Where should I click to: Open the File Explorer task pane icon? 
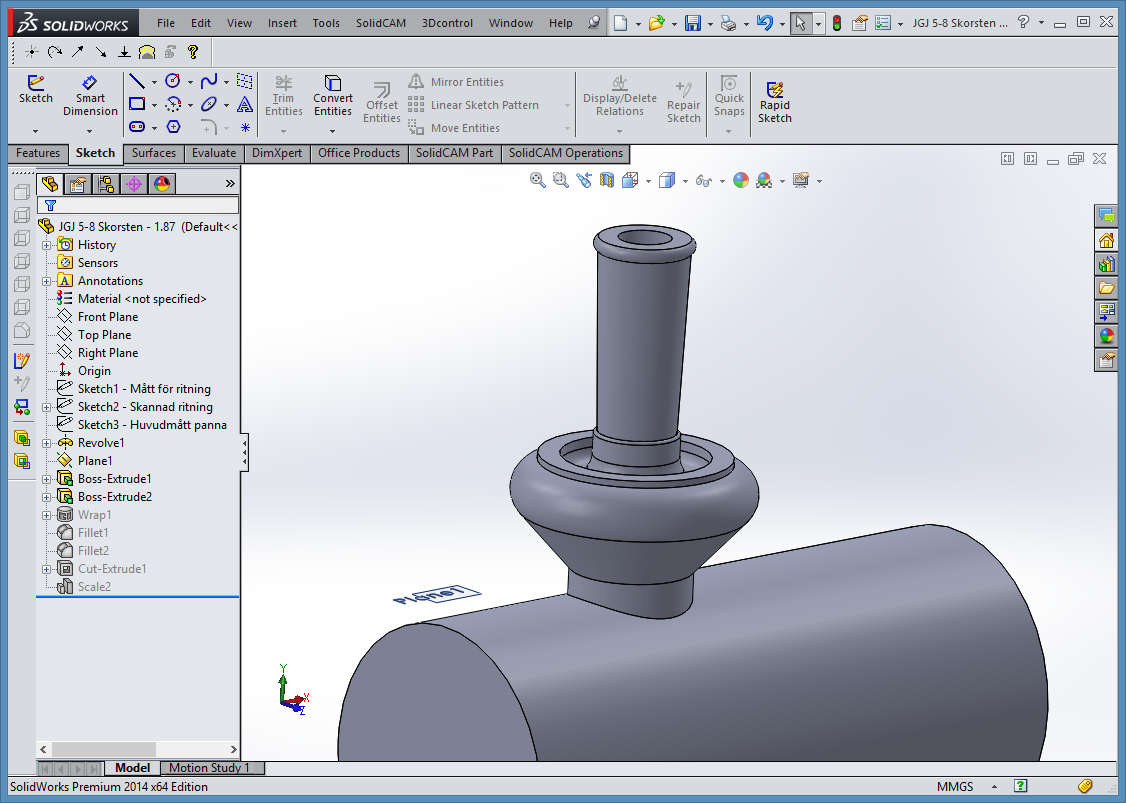pos(1106,287)
